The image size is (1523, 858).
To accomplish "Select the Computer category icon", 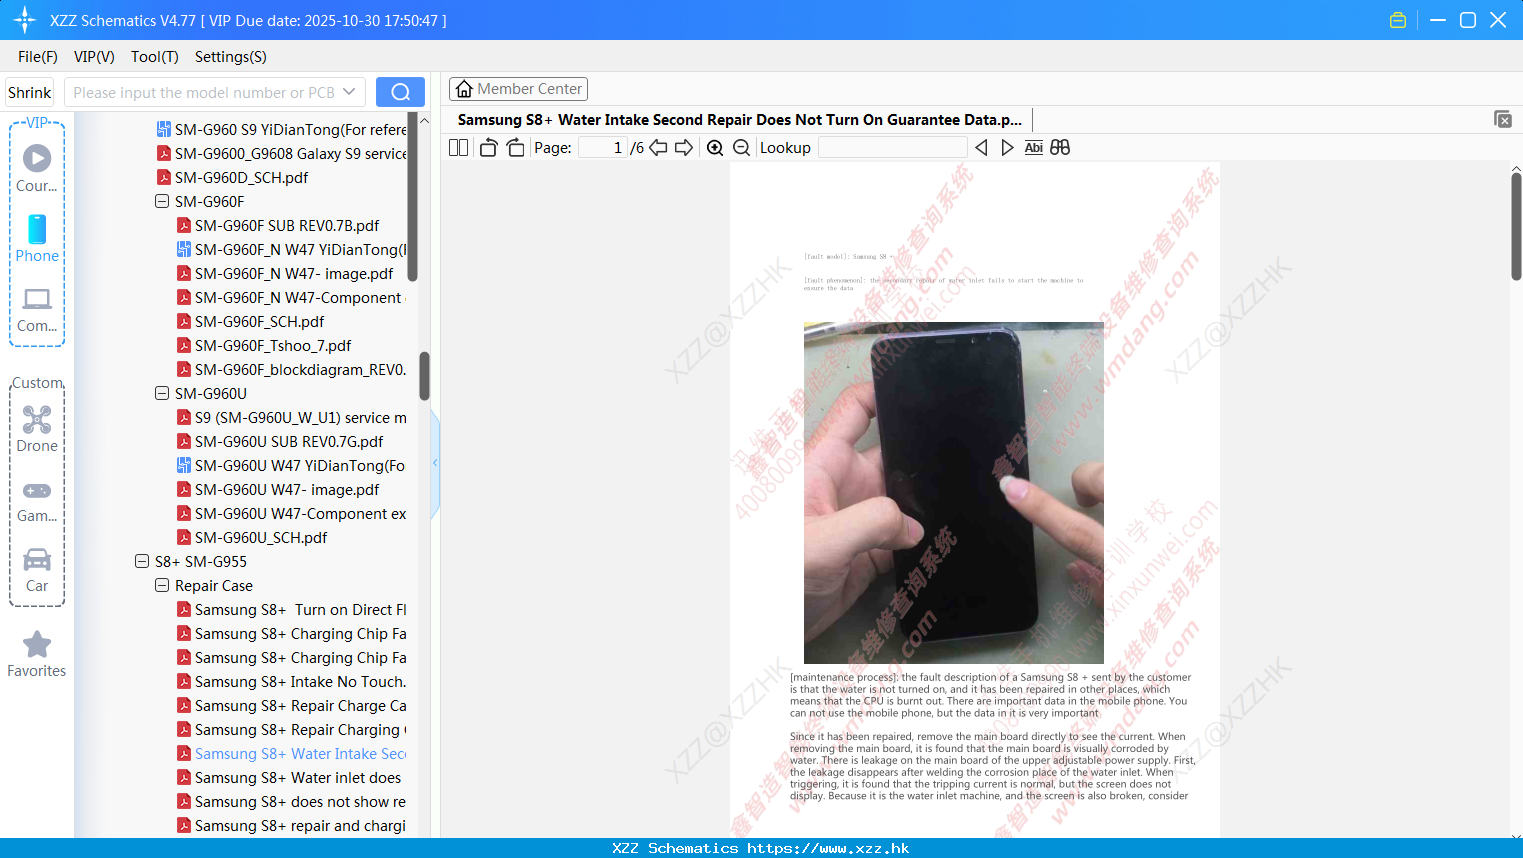I will [x=37, y=309].
